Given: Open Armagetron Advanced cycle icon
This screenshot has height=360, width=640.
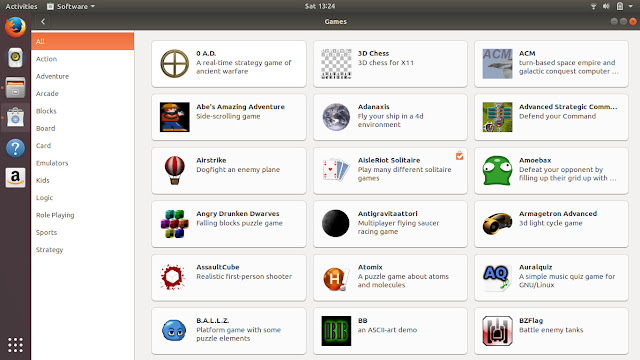Looking at the screenshot, I should [497, 224].
